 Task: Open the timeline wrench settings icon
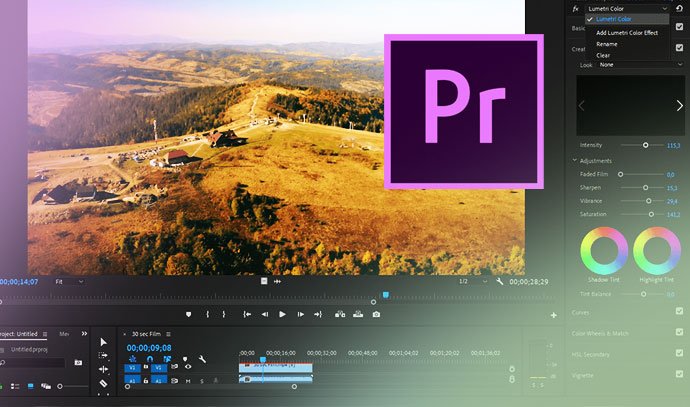coord(202,359)
